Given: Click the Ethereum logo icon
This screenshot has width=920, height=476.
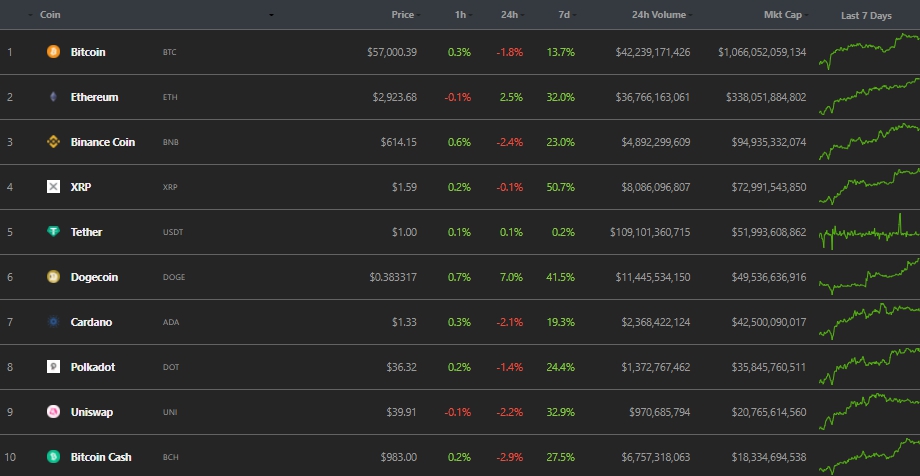Looking at the screenshot, I should pos(53,97).
